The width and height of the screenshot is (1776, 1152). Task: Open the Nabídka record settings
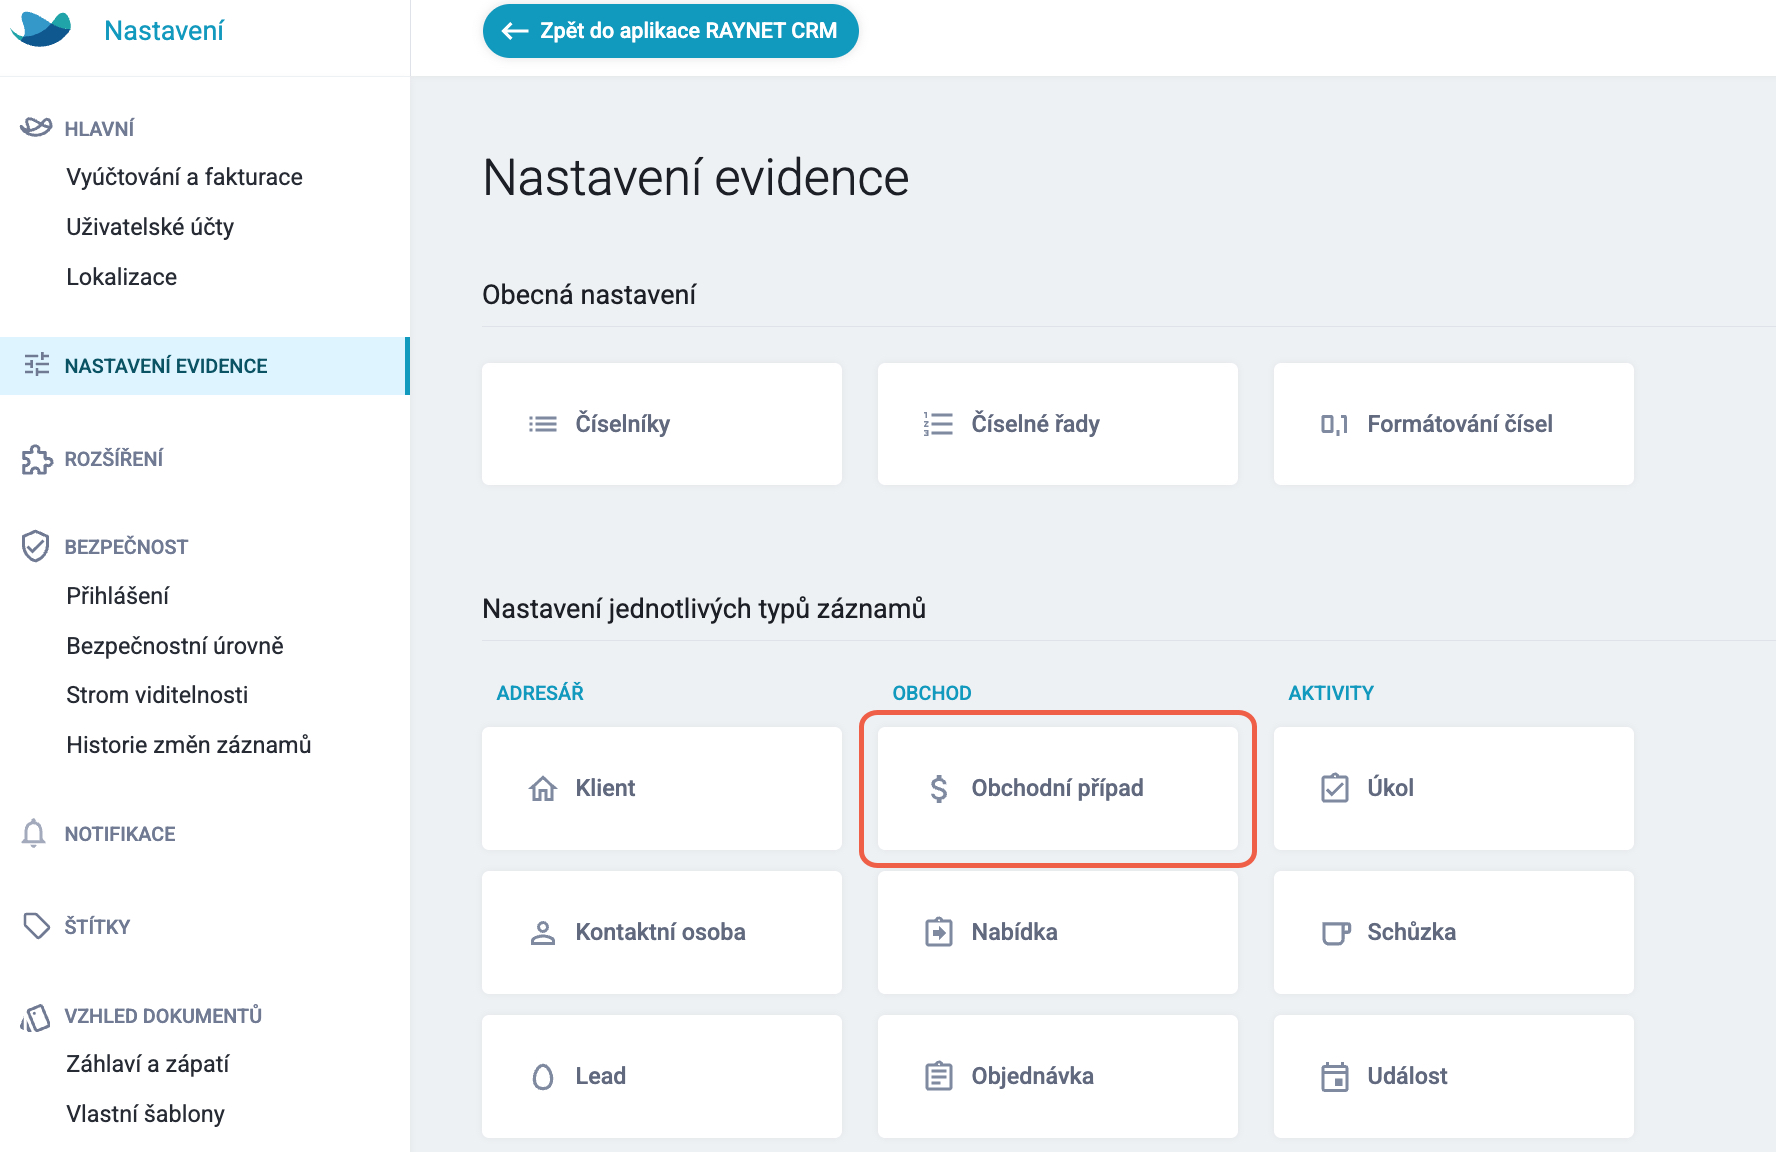[x=1058, y=932]
